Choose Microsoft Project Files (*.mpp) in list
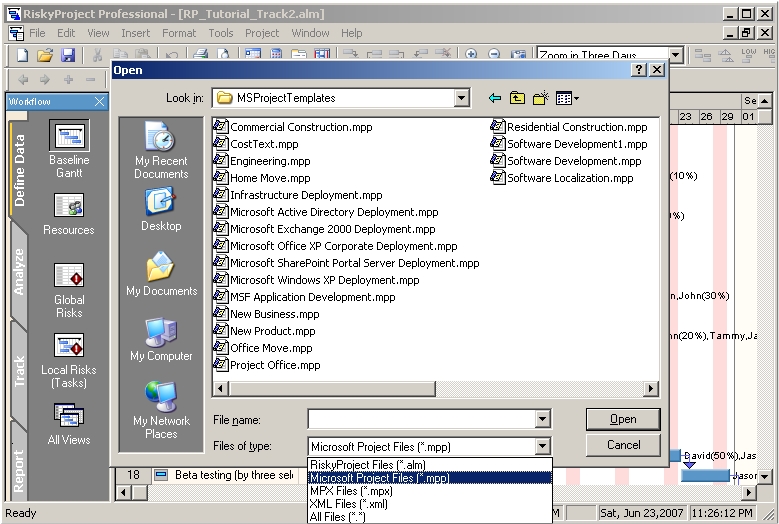Screen dimensions: 779x524 430,478
